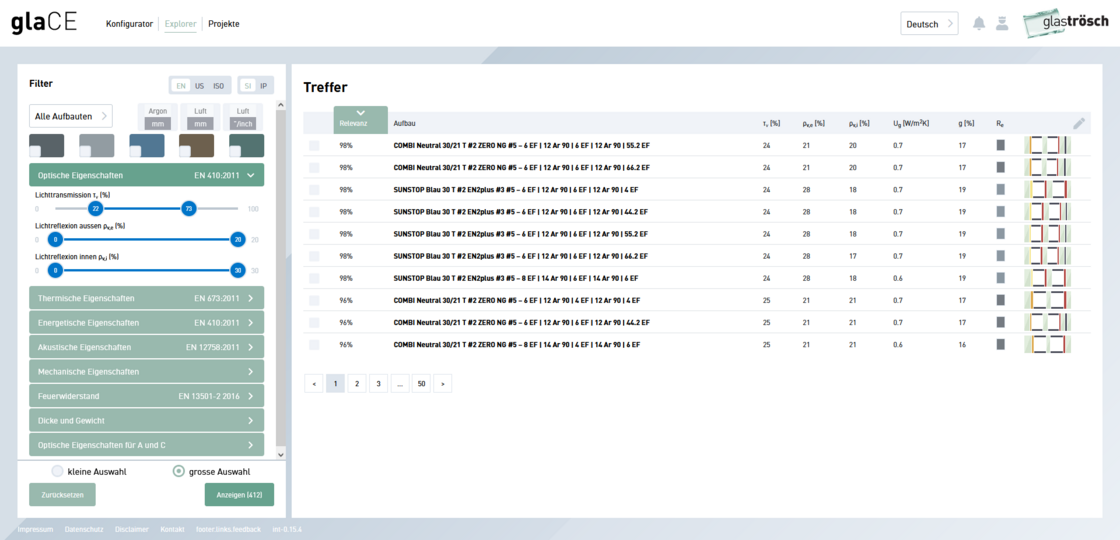Expand the Mechanische Eigenschaften section
Screen dimensions: 1120x540
coord(146,371)
